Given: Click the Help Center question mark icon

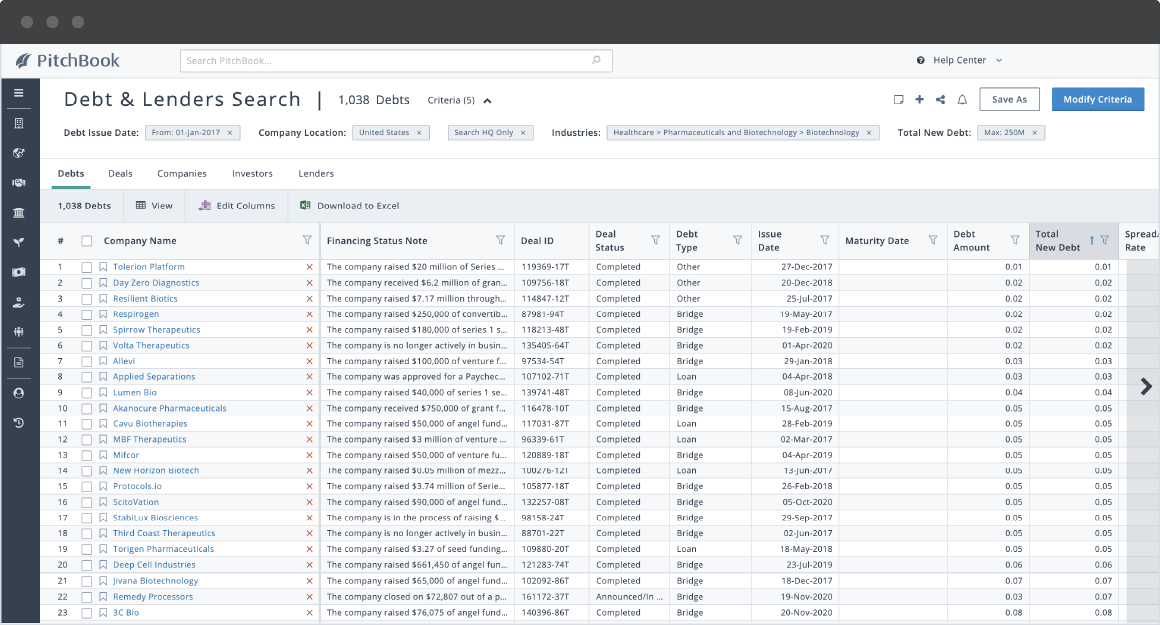Looking at the screenshot, I should pos(920,61).
